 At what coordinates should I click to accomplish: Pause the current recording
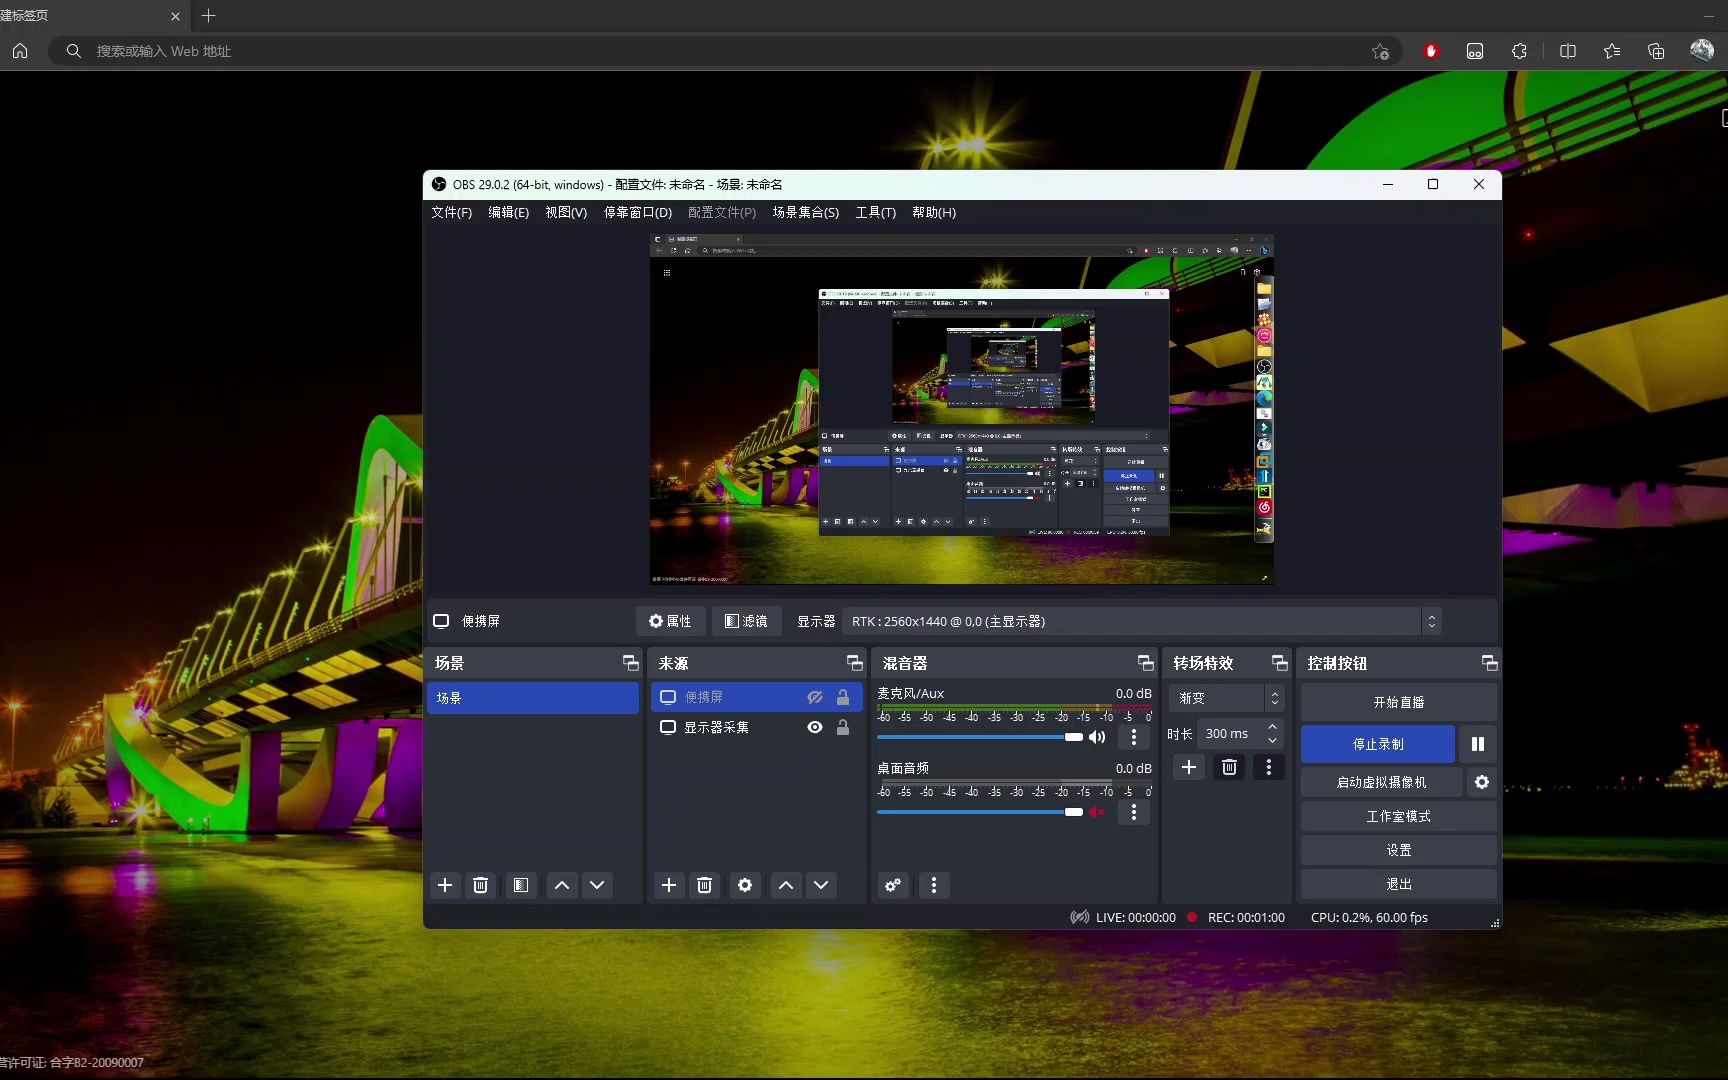(1477, 744)
